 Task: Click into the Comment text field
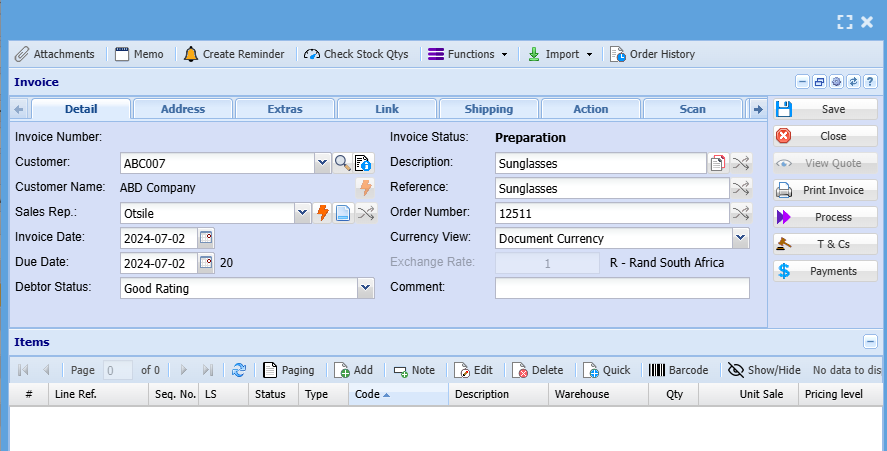(x=621, y=288)
